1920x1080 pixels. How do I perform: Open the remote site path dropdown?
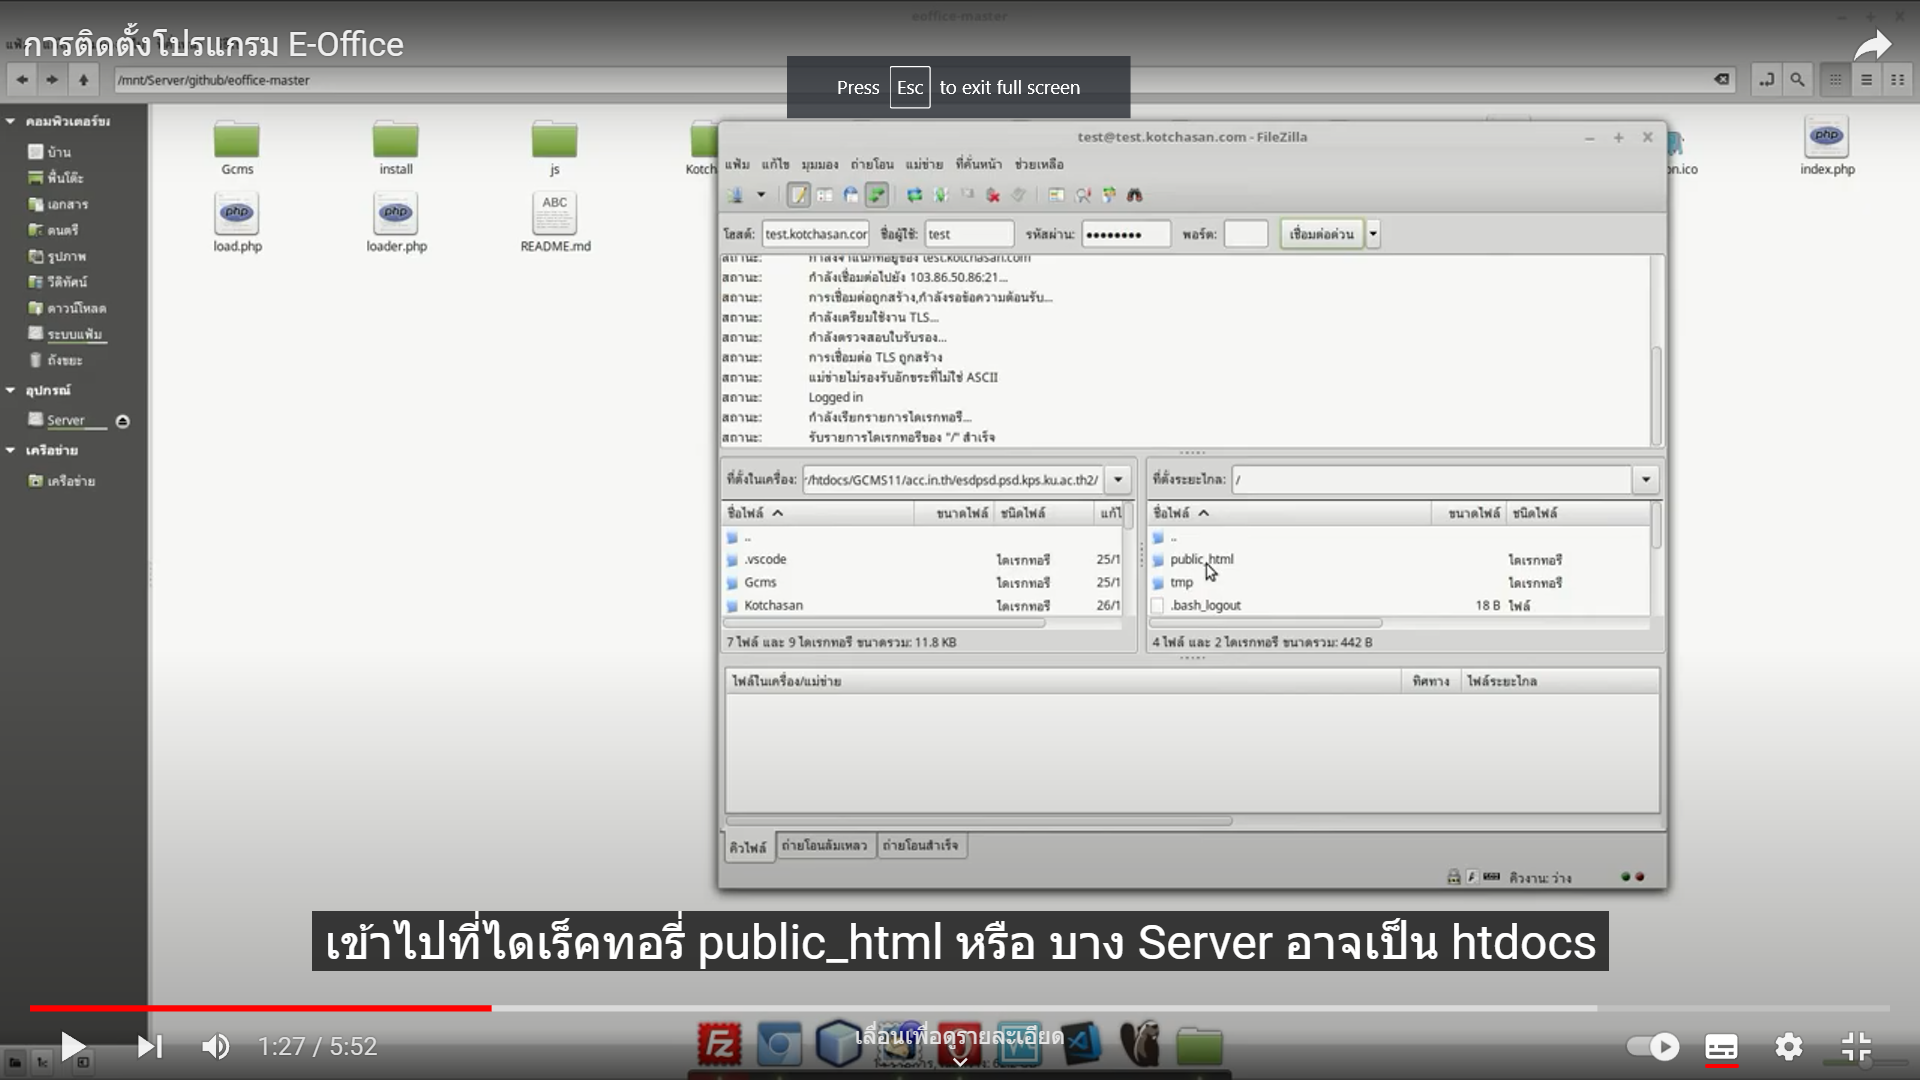[1645, 480]
